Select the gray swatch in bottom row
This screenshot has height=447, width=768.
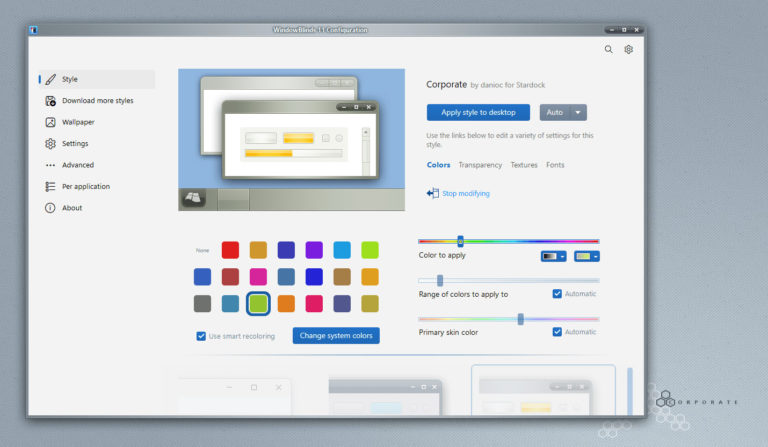(202, 304)
